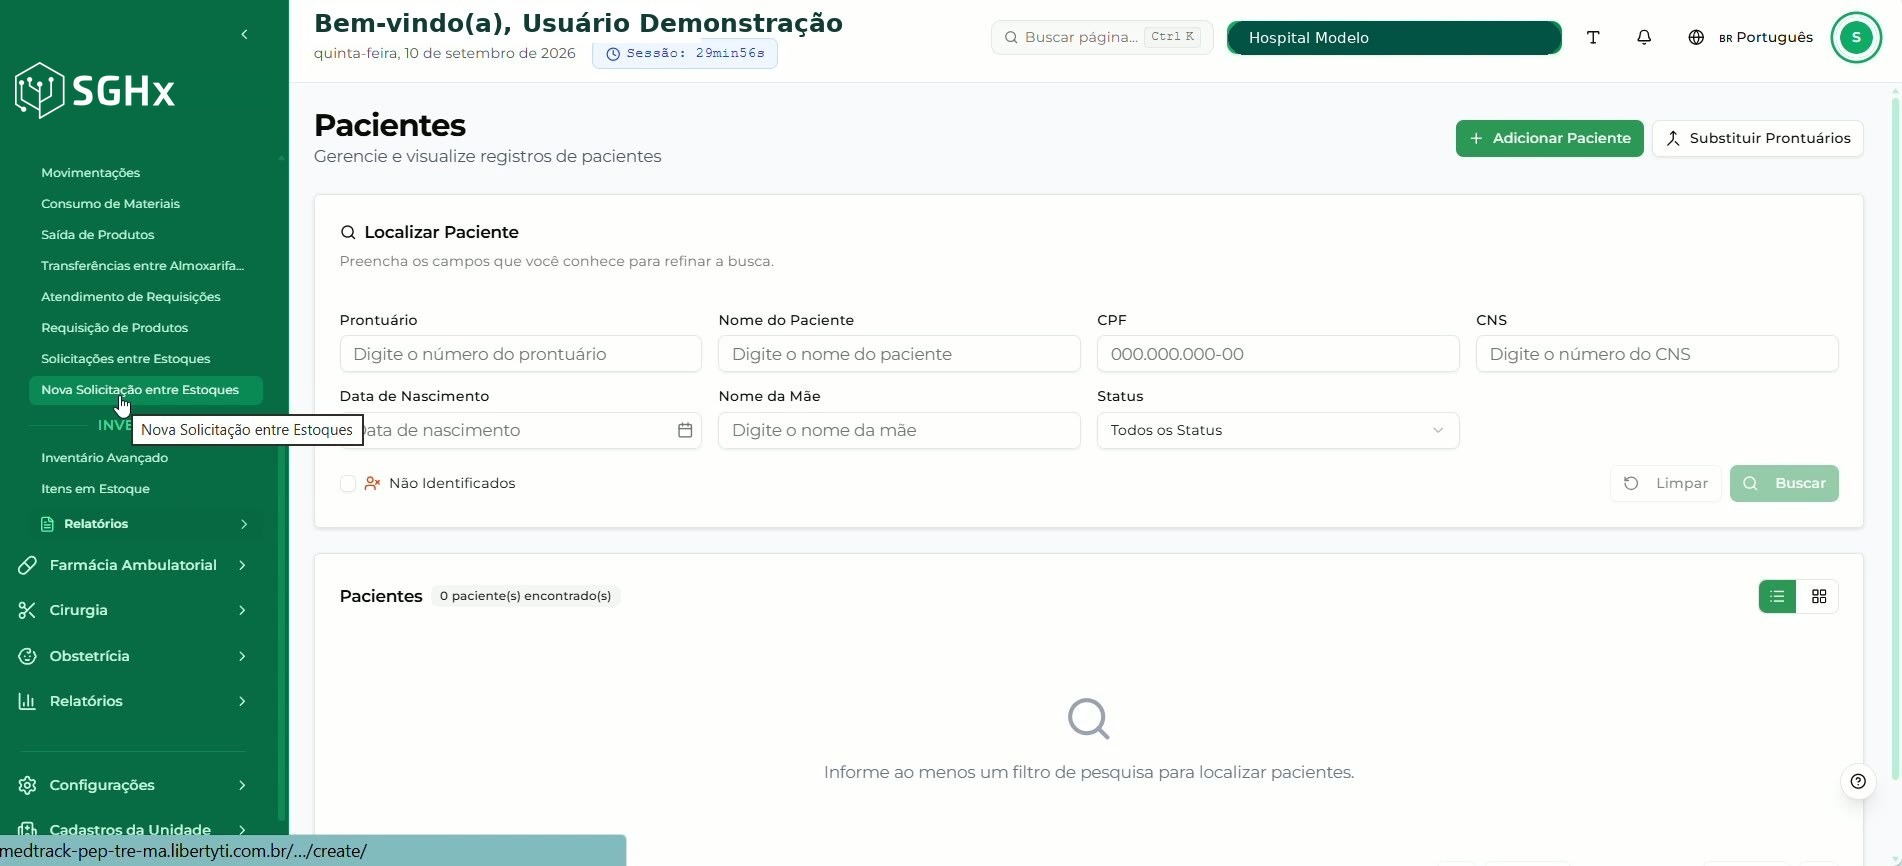Screen dimensions: 1902x866
Task: Click the Configurações gear icon
Action: tap(28, 785)
